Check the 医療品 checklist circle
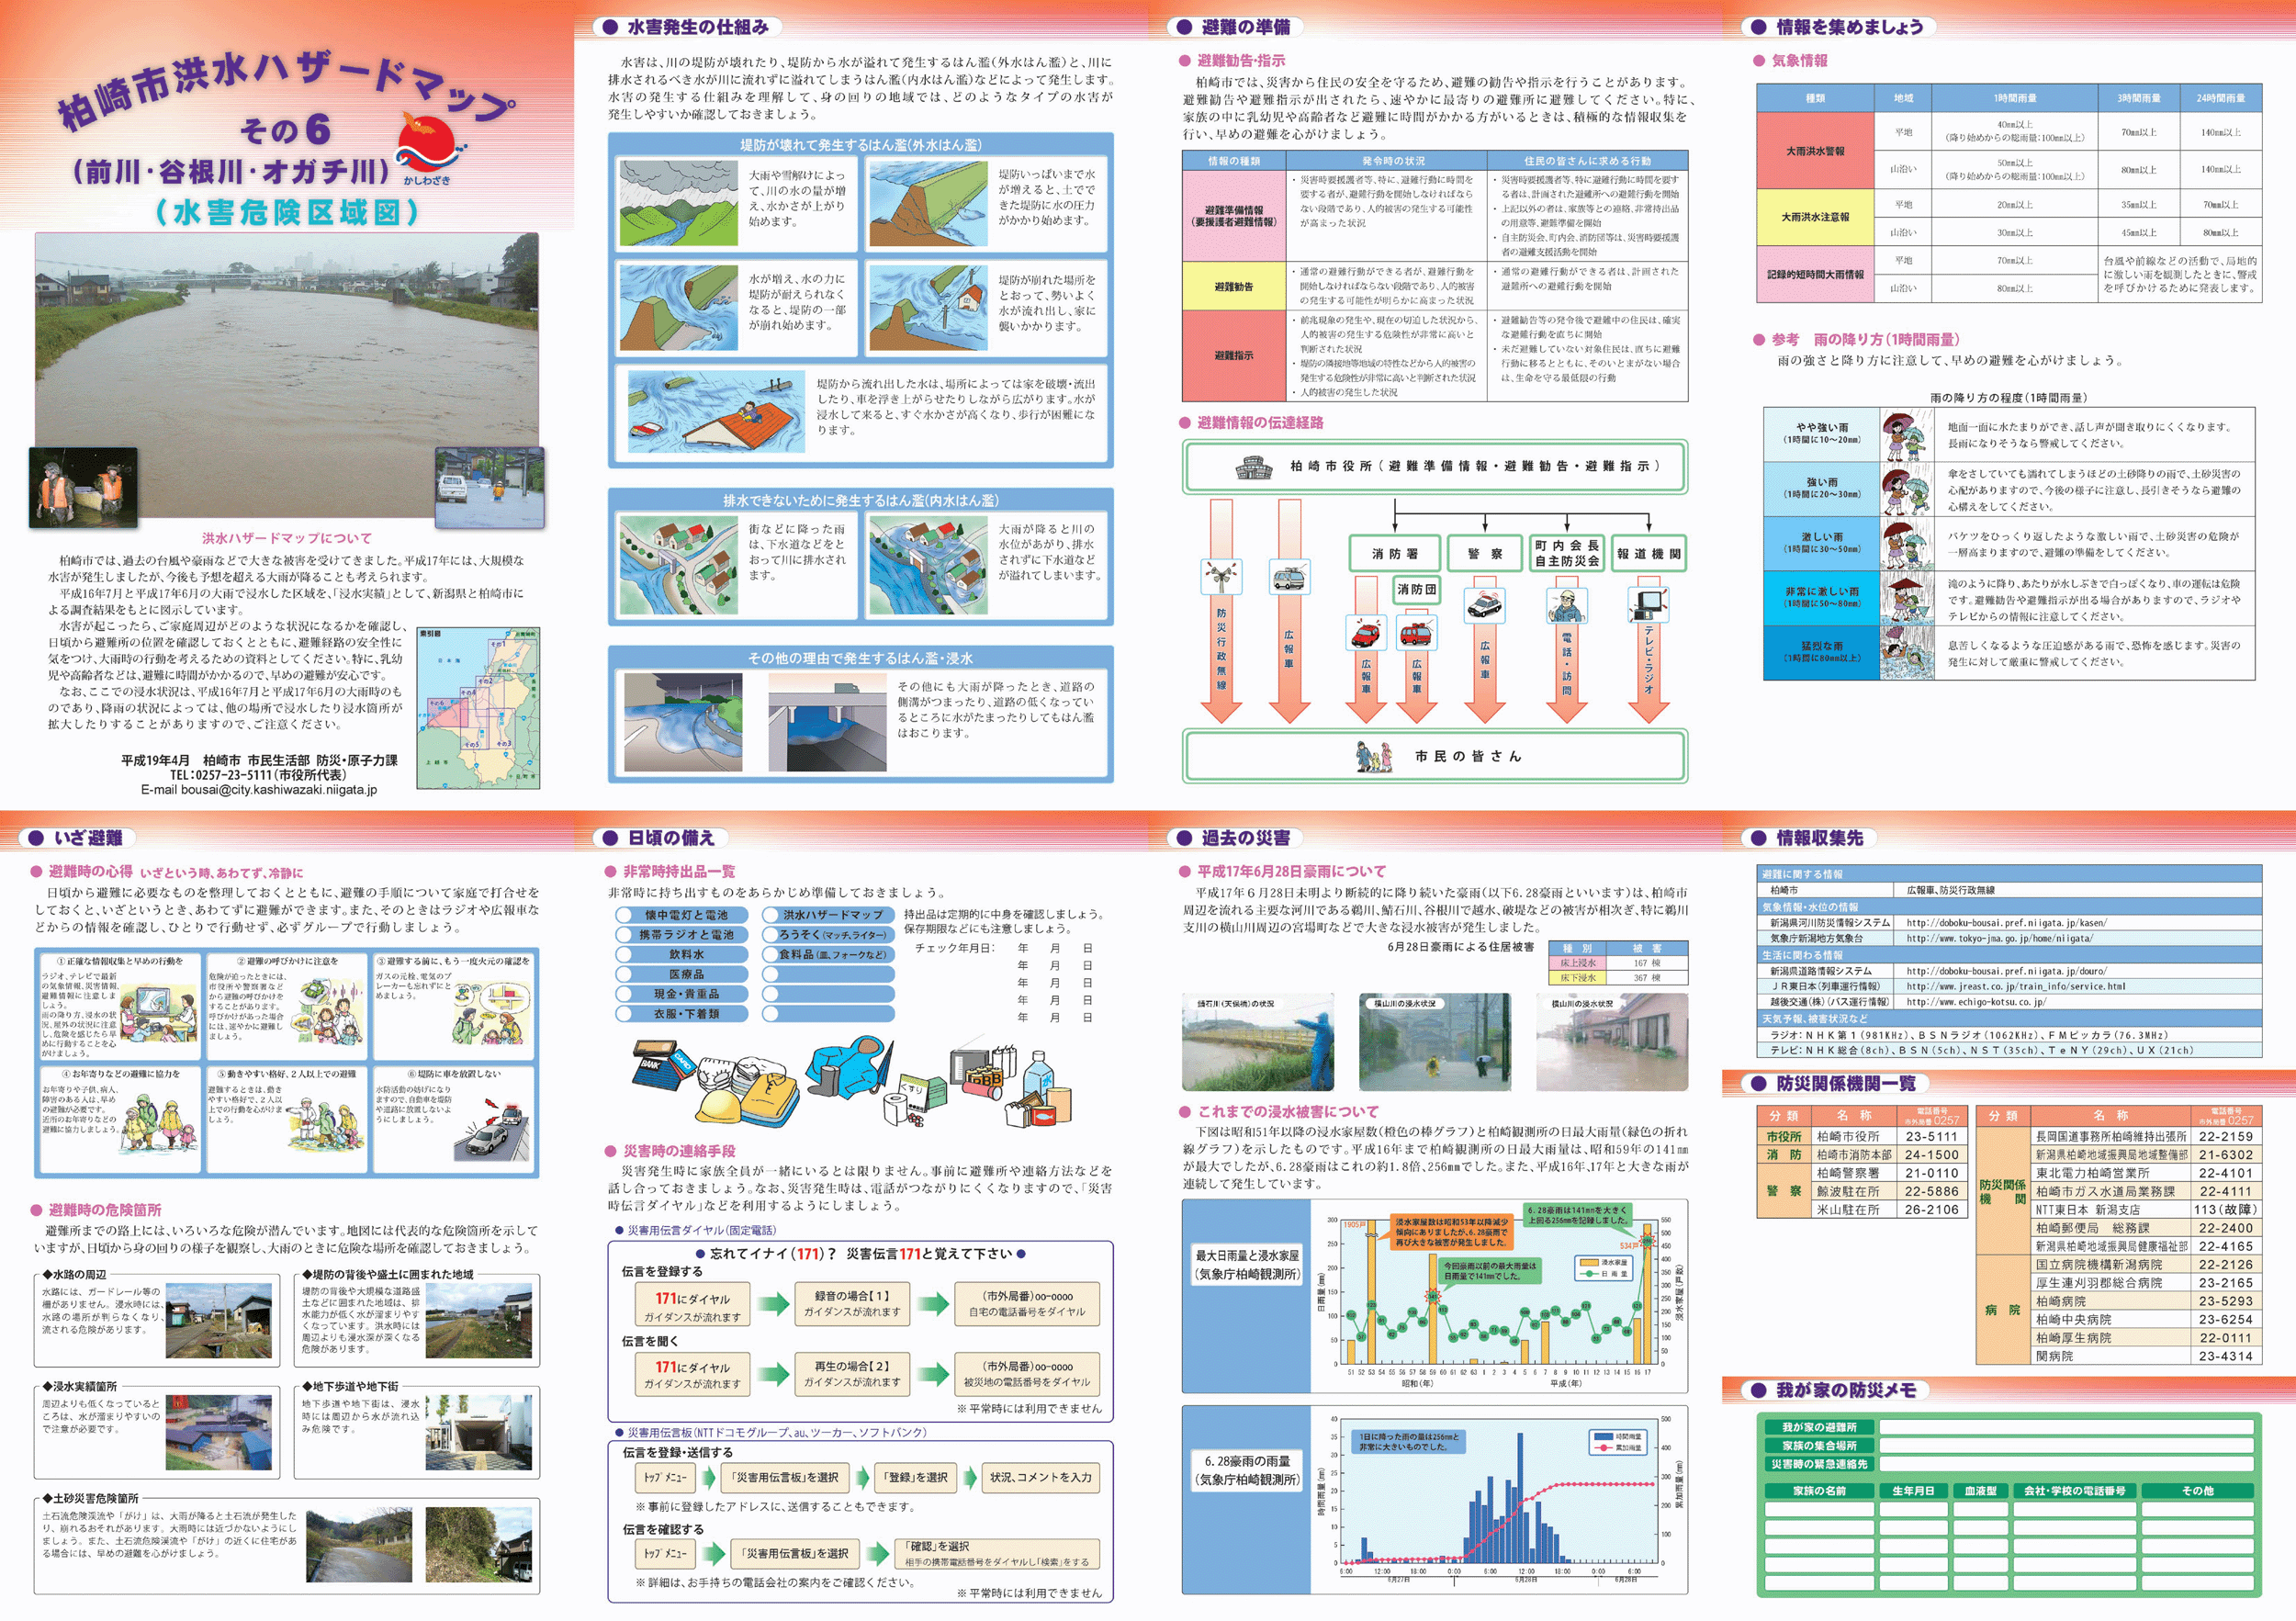 pos(624,974)
